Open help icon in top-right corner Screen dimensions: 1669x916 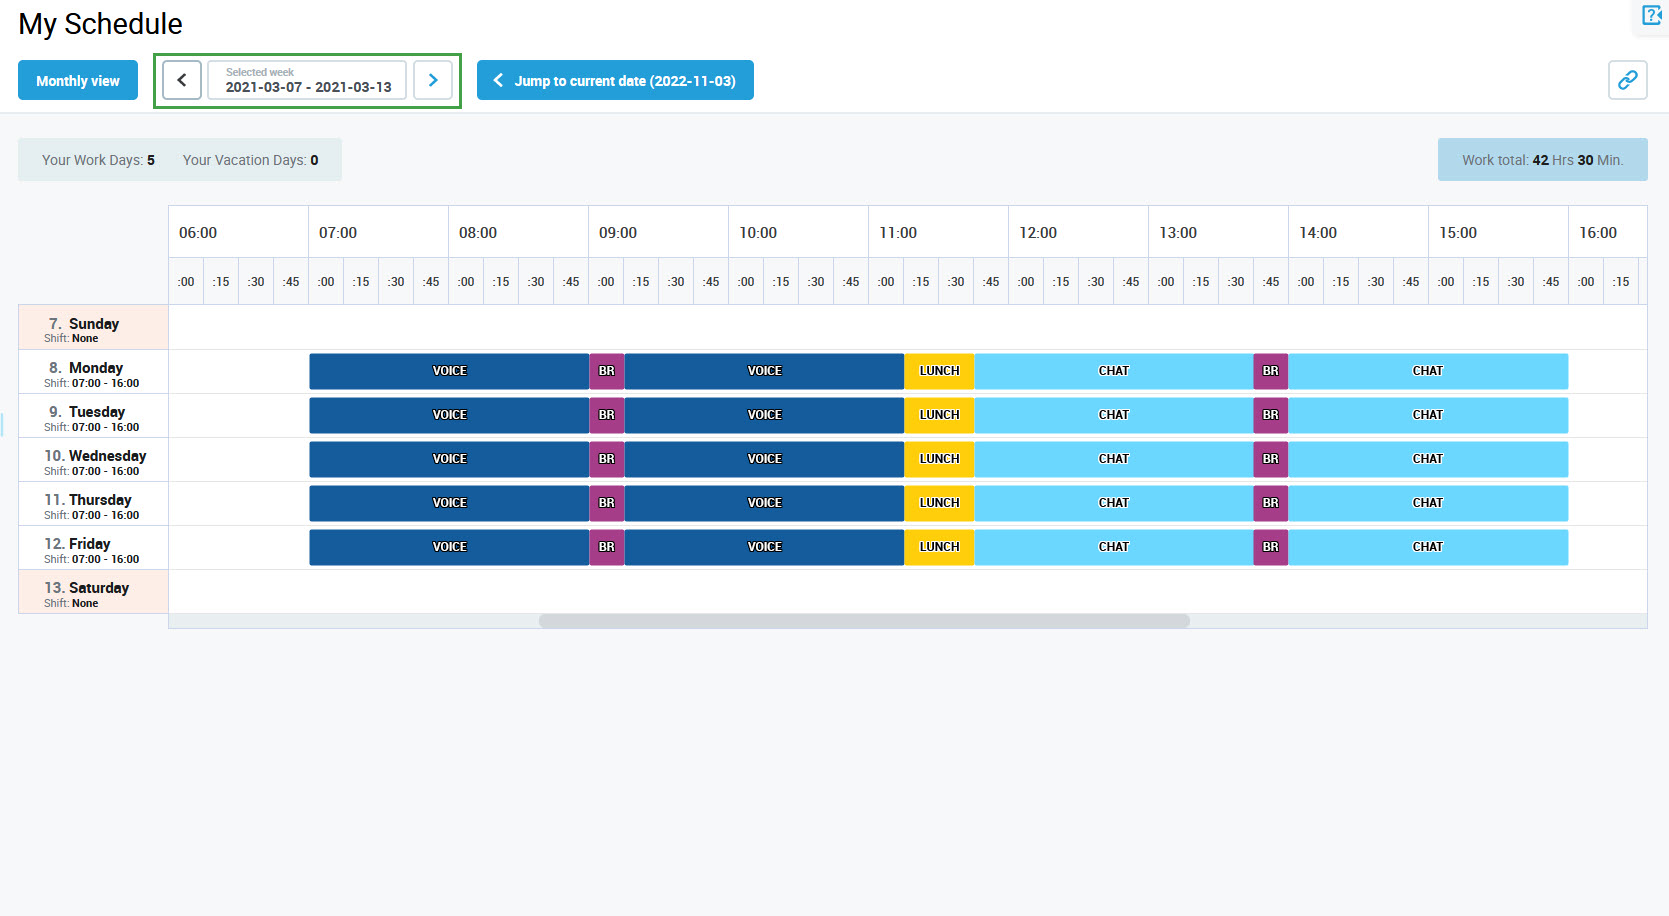click(1651, 16)
